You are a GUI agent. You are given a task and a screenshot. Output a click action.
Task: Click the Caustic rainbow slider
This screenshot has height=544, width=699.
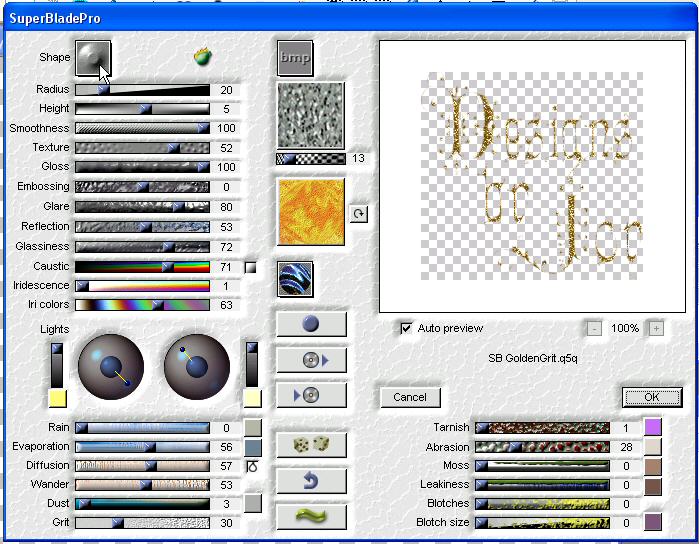pyautogui.click(x=142, y=267)
